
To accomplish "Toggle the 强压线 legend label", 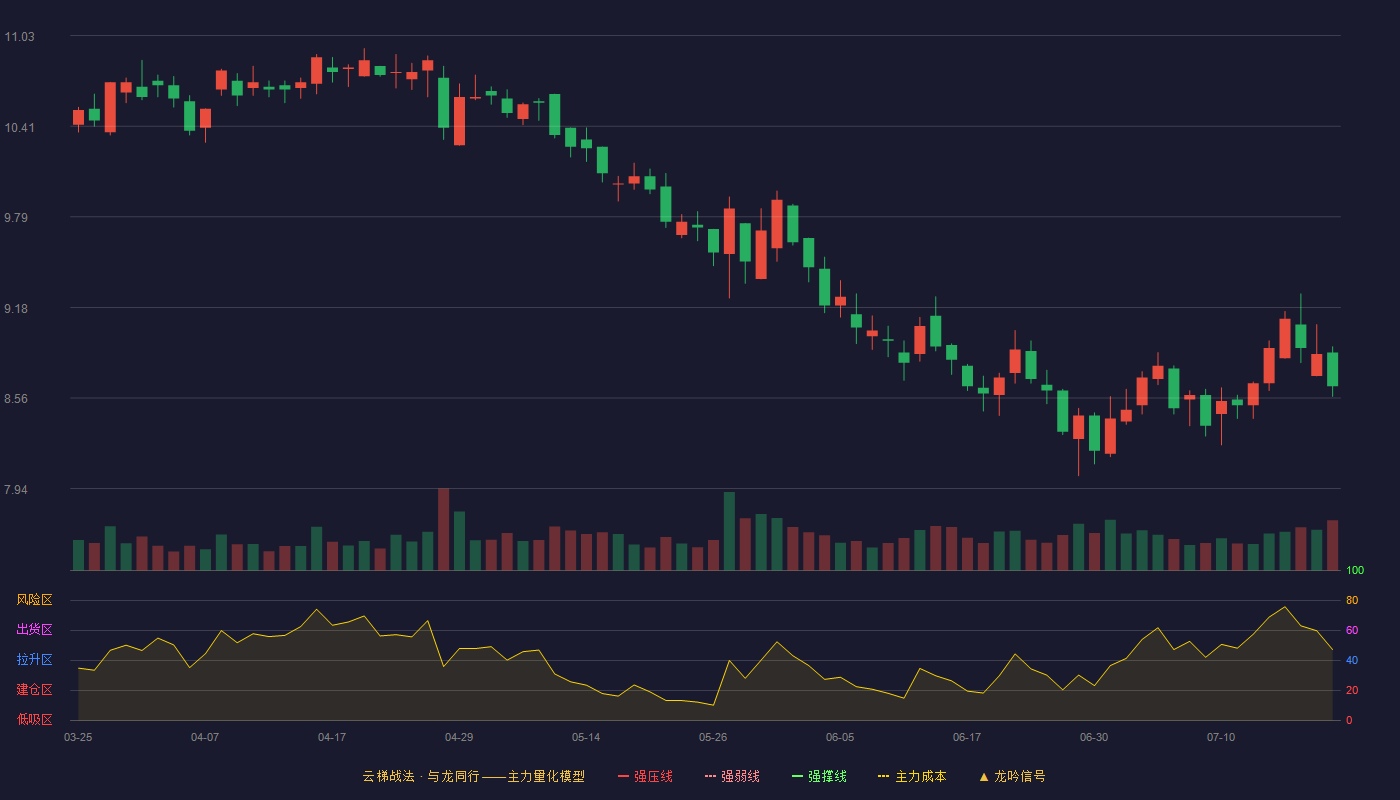I will (x=653, y=776).
